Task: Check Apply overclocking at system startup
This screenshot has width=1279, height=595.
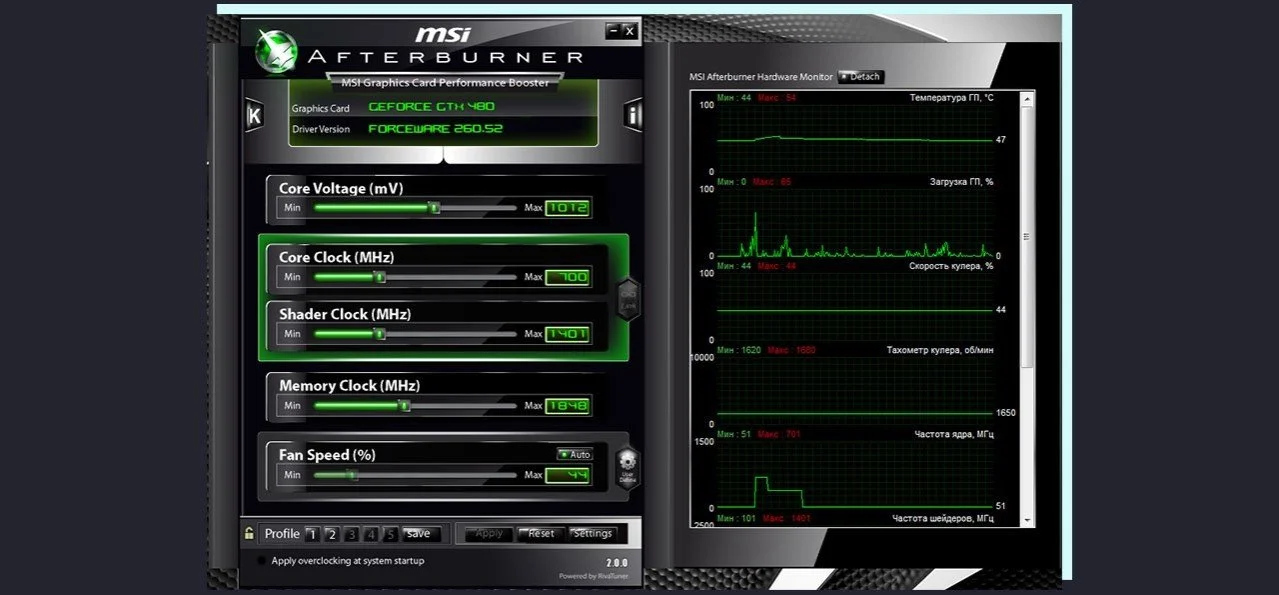Action: (263, 561)
